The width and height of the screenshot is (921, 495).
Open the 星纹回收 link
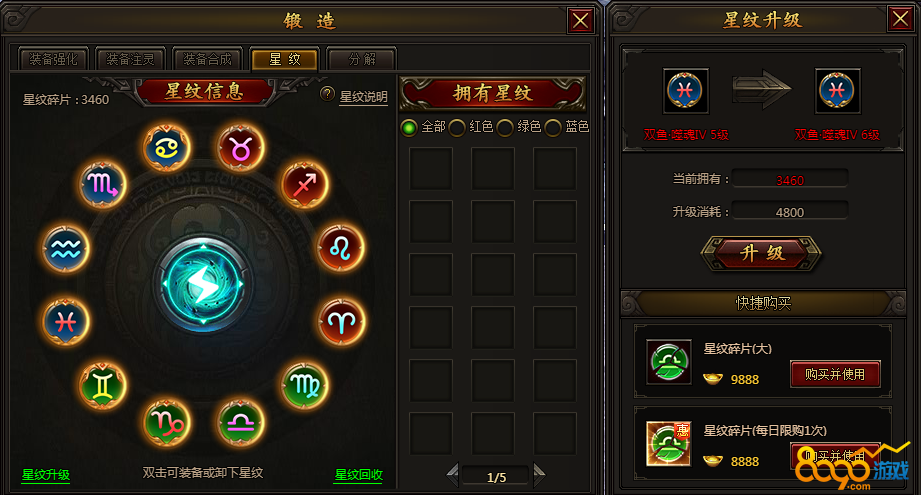[358, 474]
